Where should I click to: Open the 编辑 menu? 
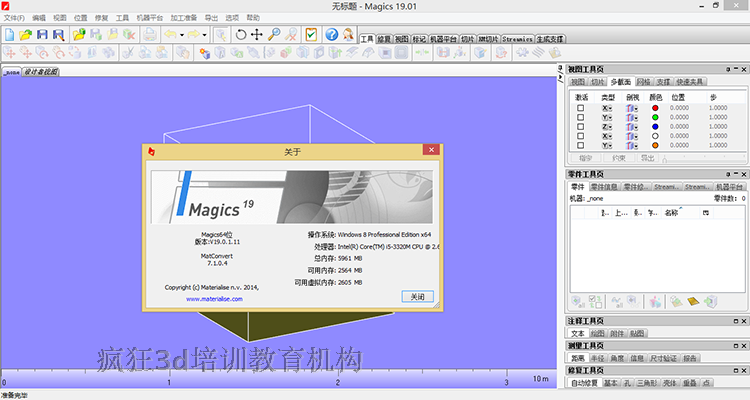pyautogui.click(x=39, y=18)
